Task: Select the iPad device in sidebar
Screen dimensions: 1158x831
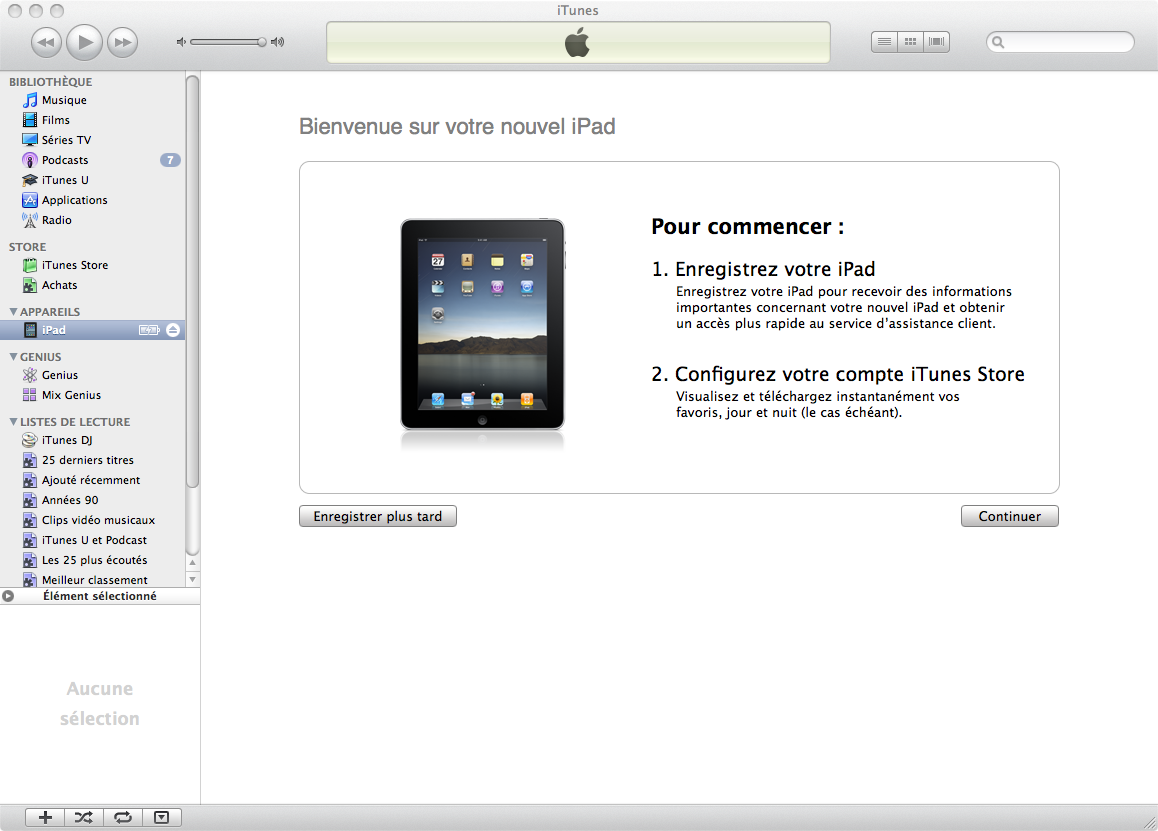Action: pyautogui.click(x=92, y=330)
